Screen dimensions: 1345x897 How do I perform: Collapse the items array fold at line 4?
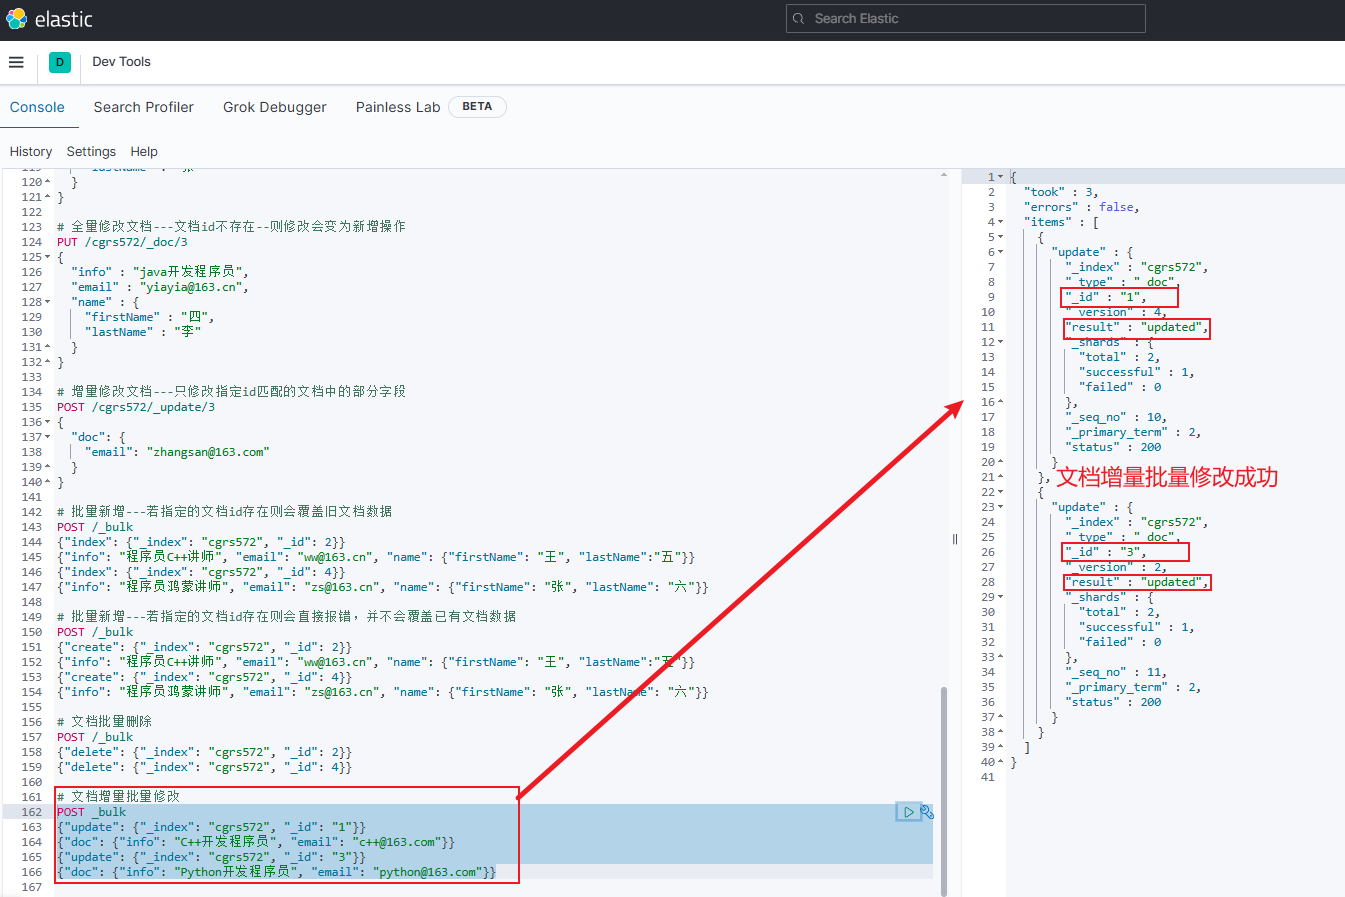pyautogui.click(x=1000, y=222)
